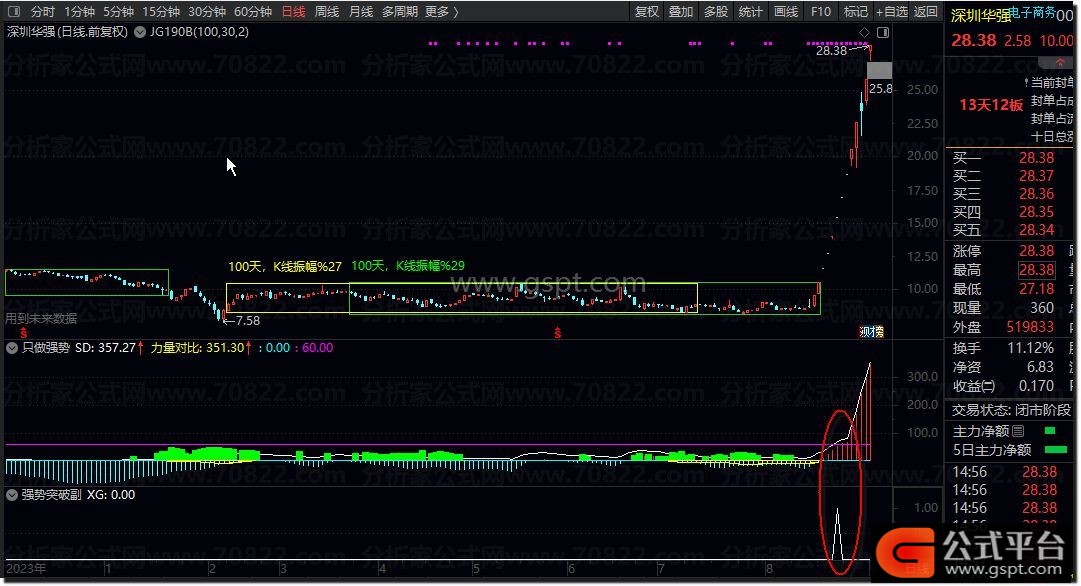The width and height of the screenshot is (1081, 586).
Task: Click the 7.58 low price label
Action: tap(247, 321)
